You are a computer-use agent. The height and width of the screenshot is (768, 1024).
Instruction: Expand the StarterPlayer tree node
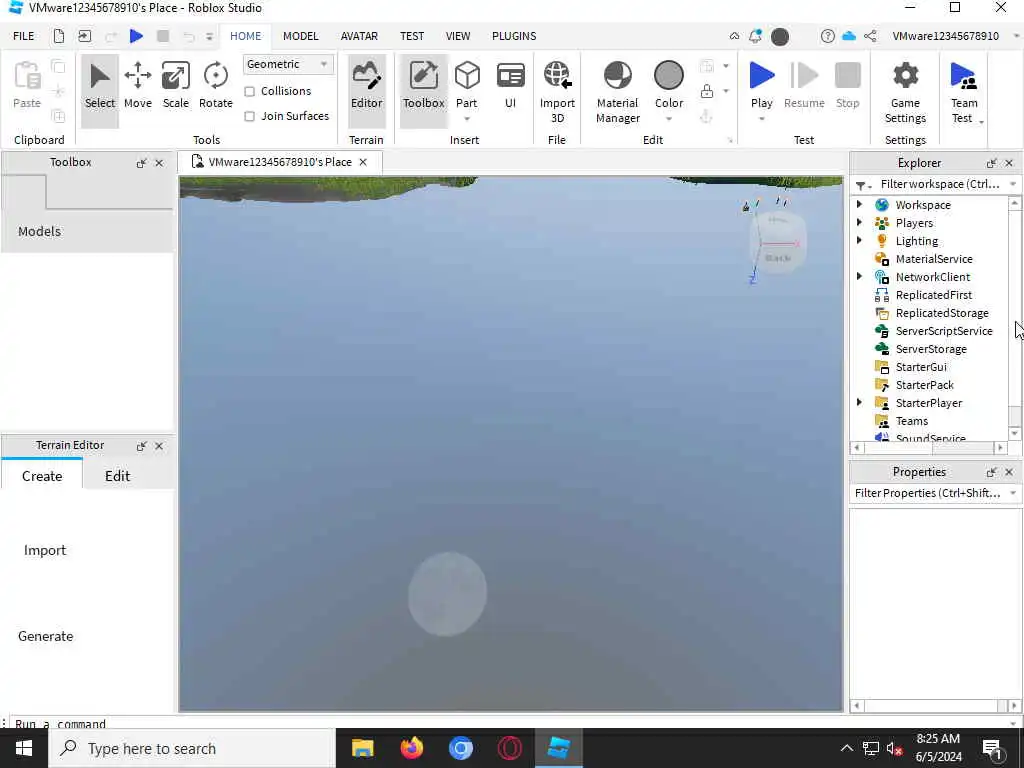point(859,402)
